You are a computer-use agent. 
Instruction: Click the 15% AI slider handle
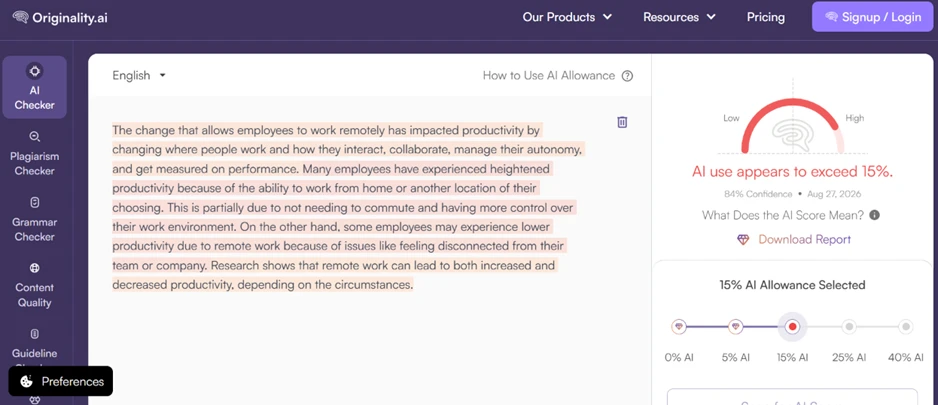[x=793, y=327]
